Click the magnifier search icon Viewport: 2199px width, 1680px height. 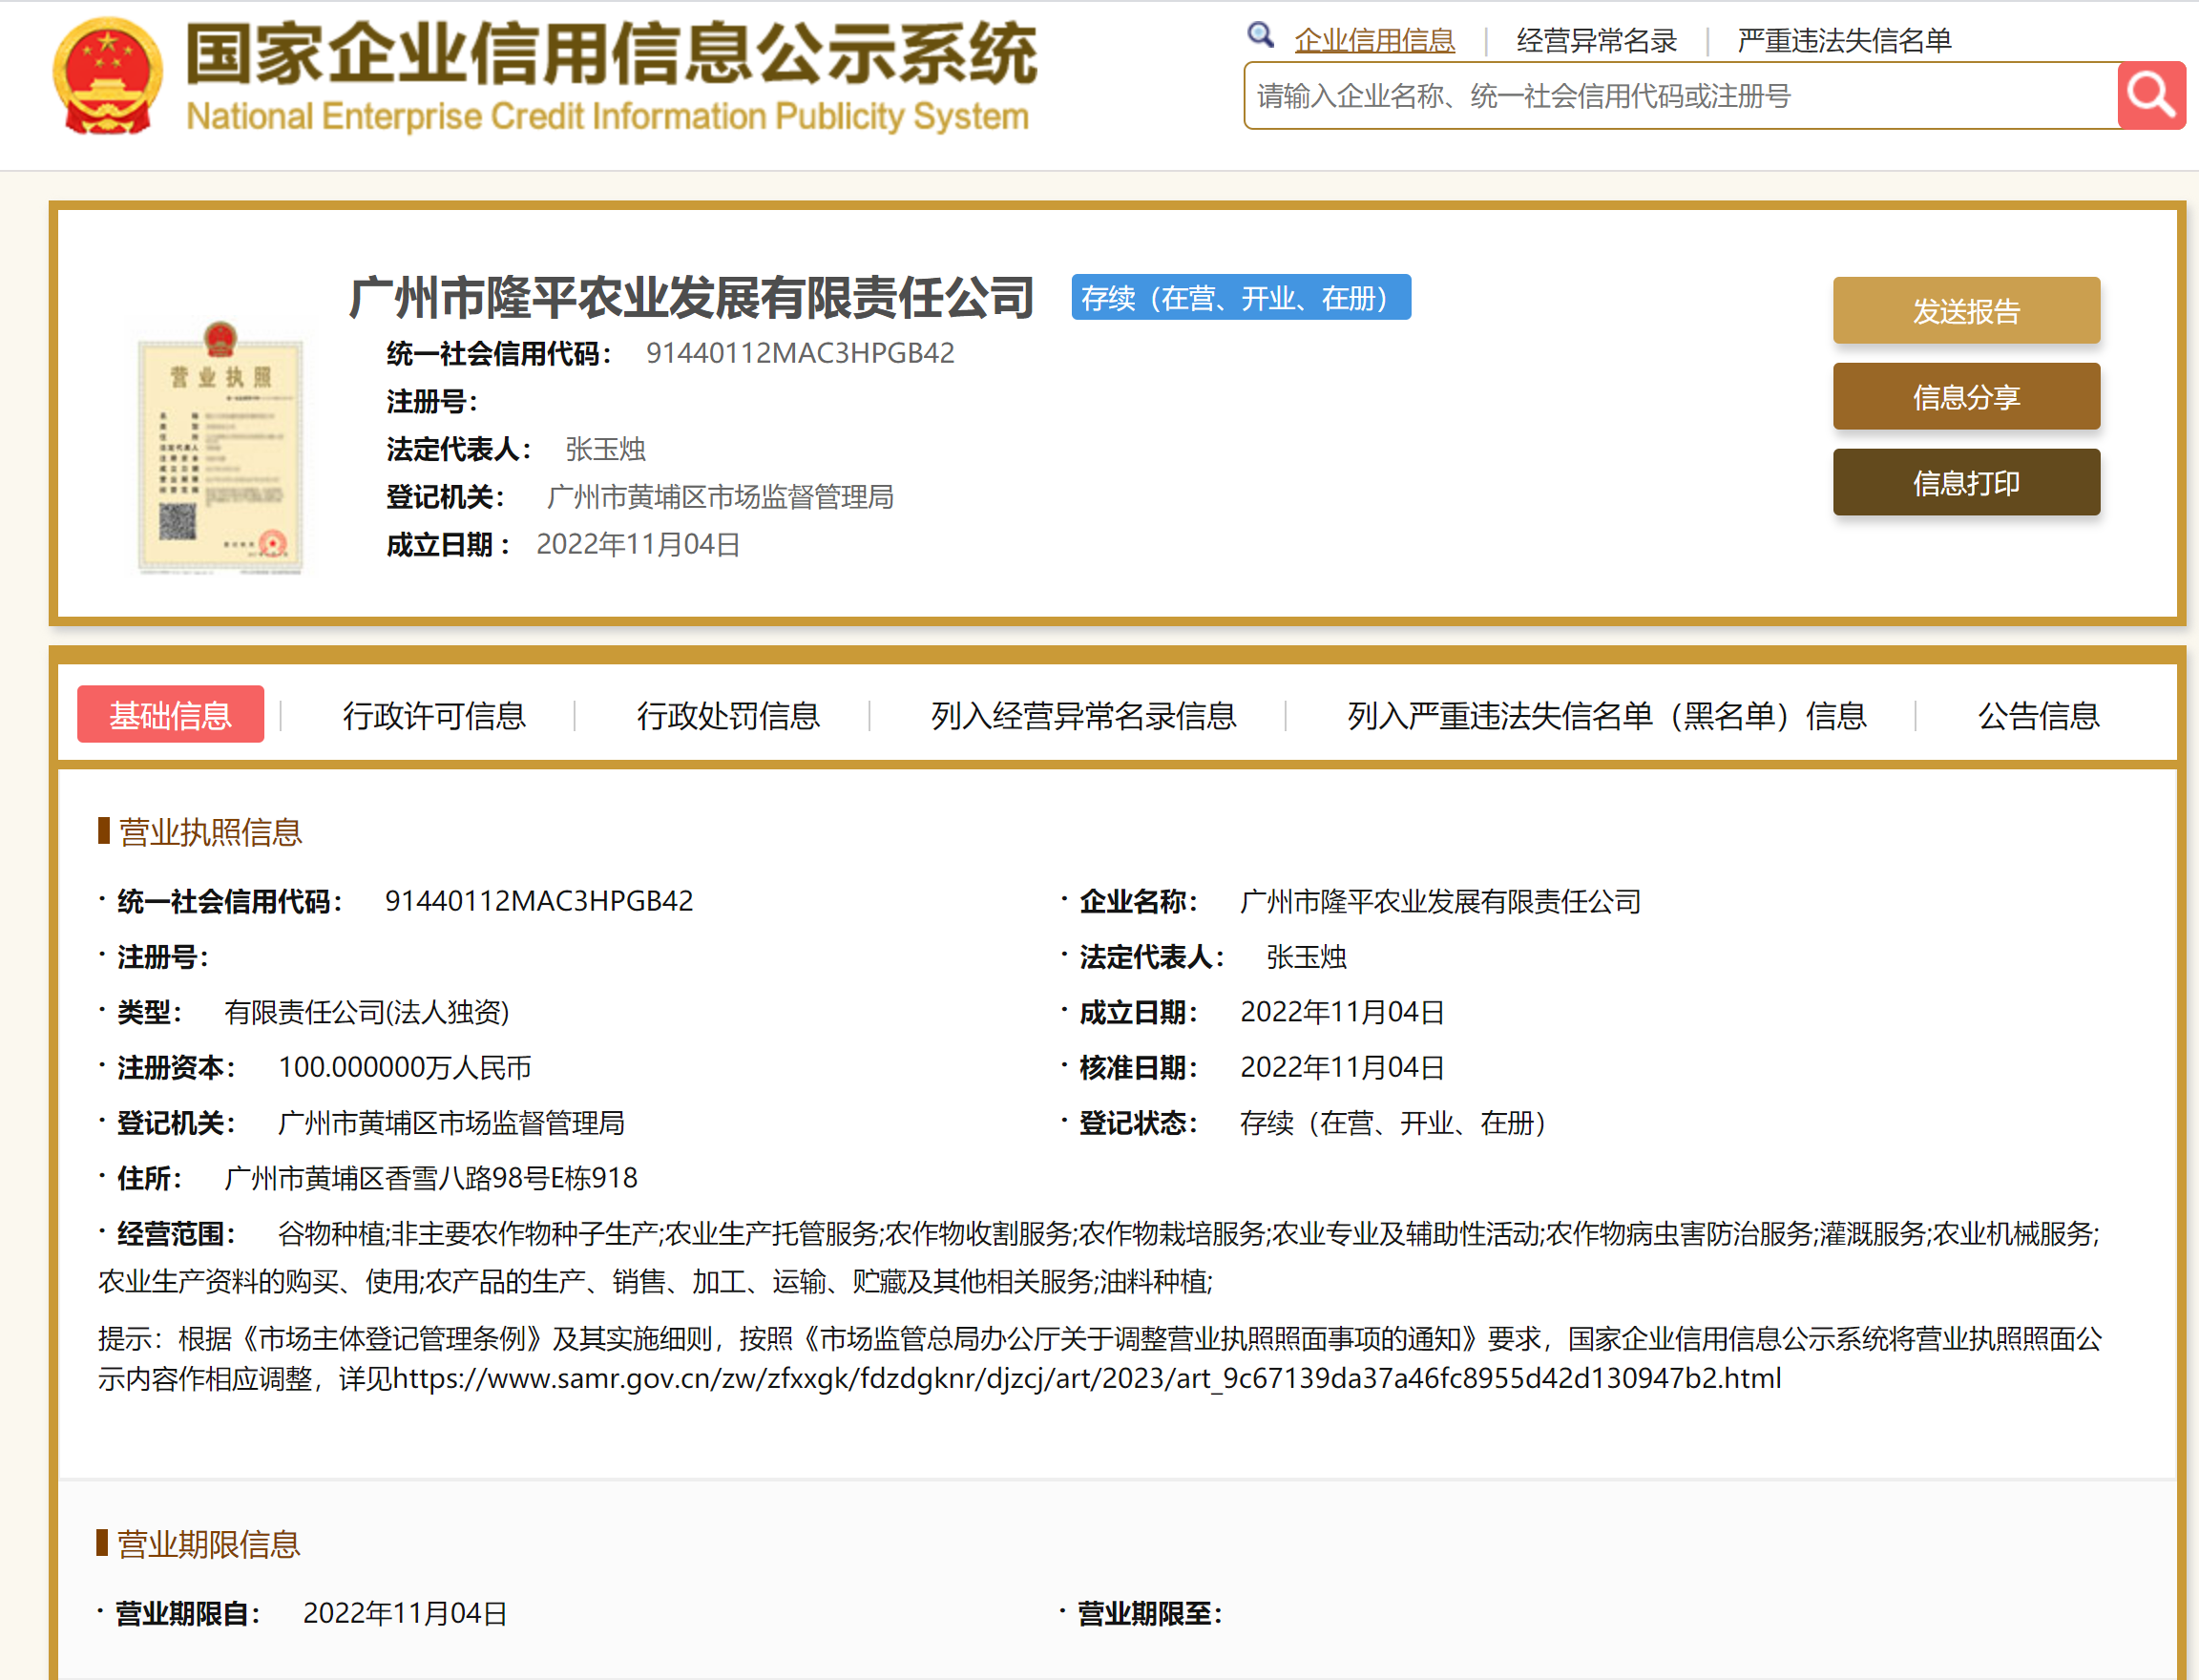tap(2149, 96)
